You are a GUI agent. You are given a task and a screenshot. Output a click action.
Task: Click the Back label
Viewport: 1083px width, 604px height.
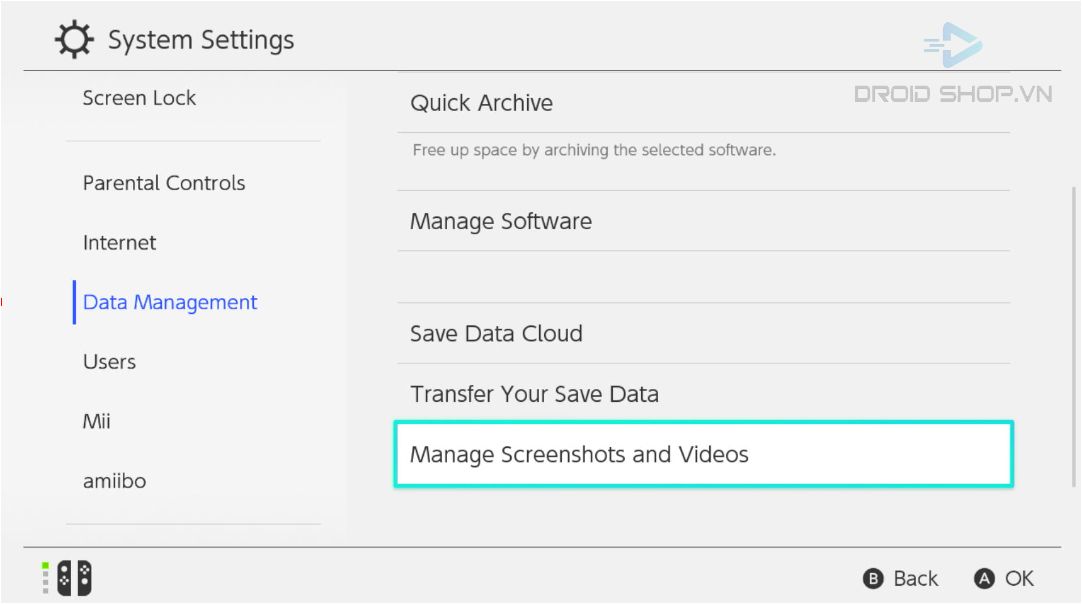pos(916,578)
